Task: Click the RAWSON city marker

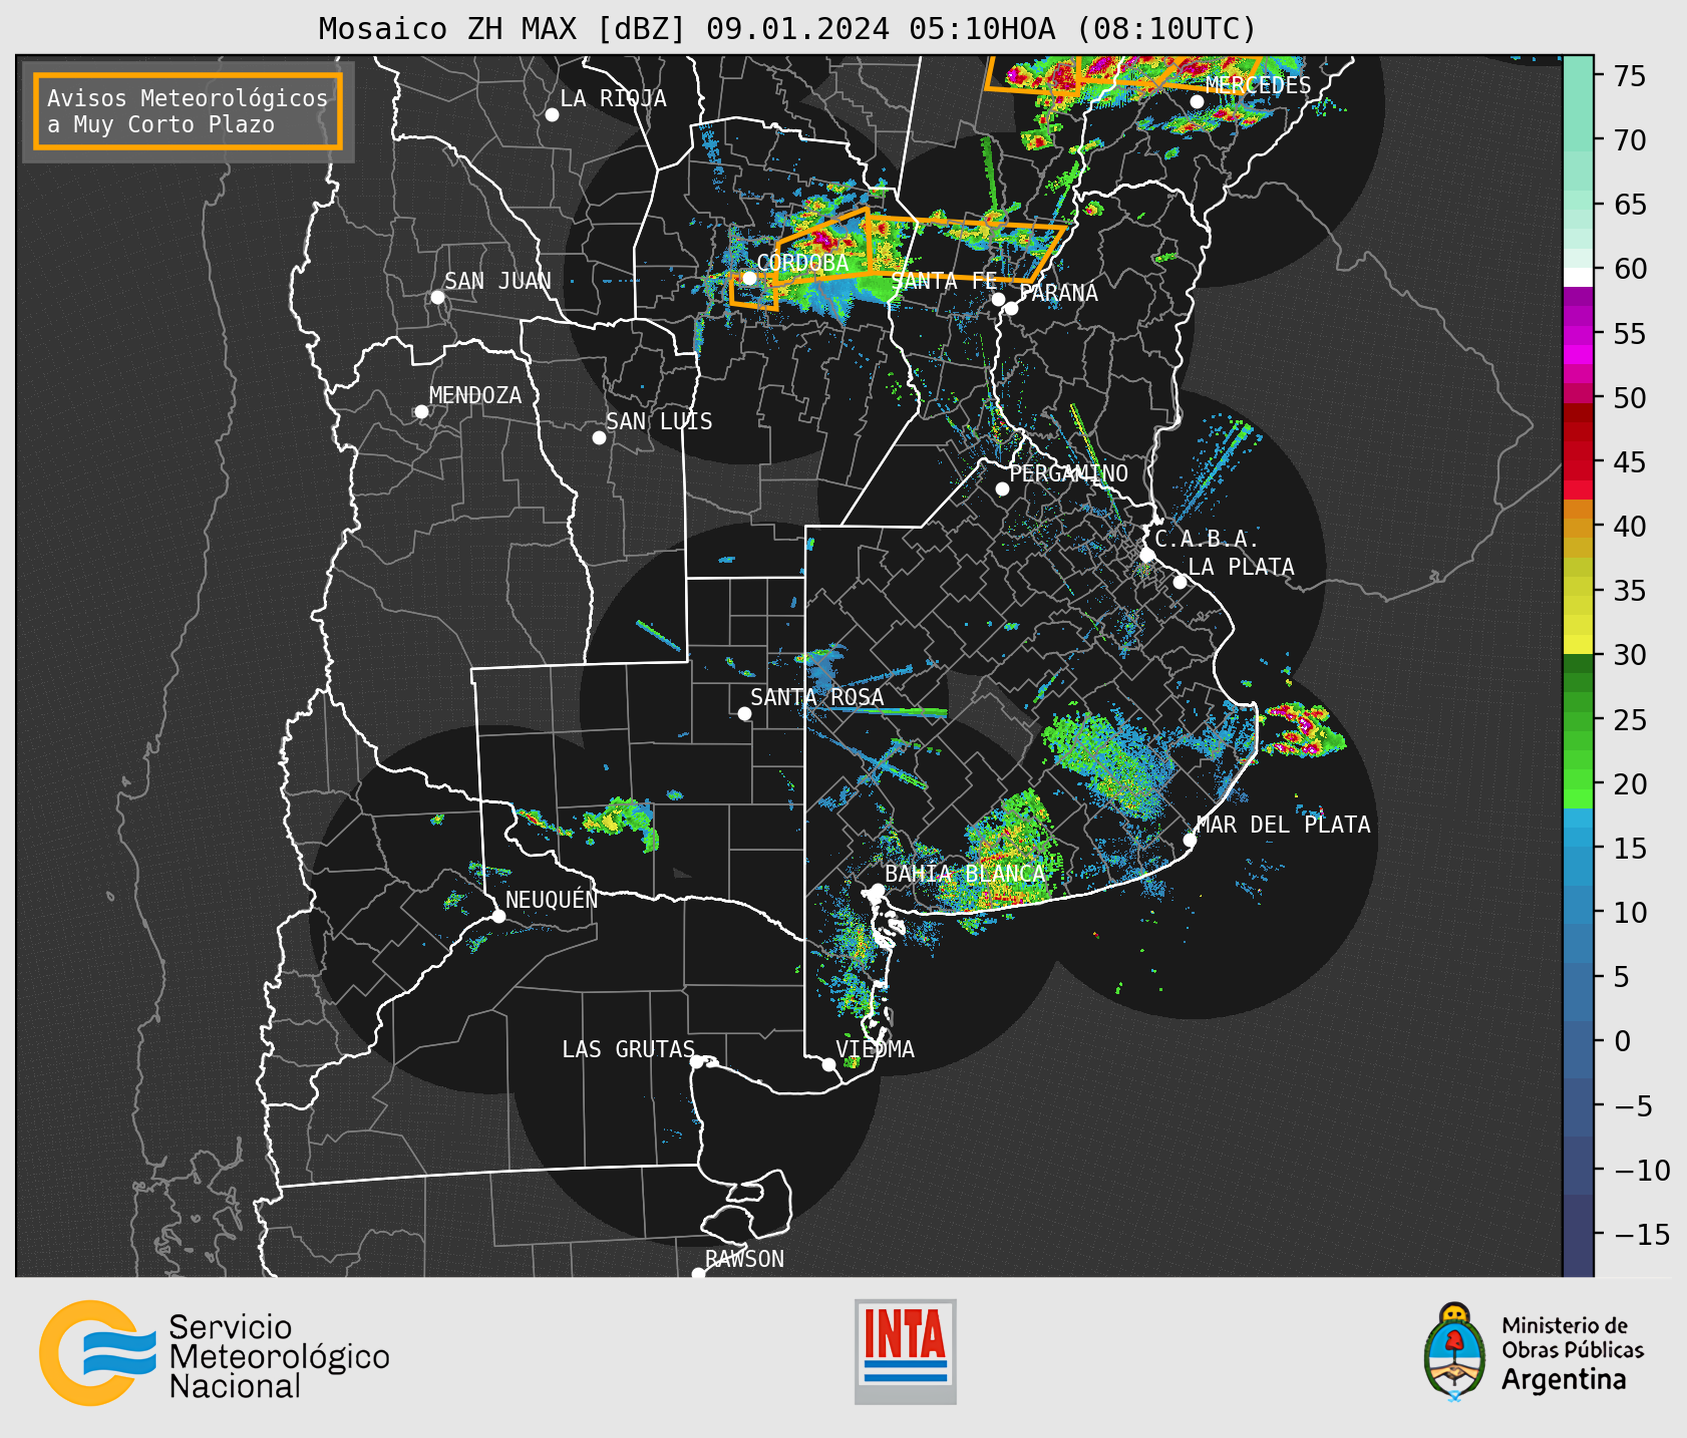Action: tap(698, 1273)
